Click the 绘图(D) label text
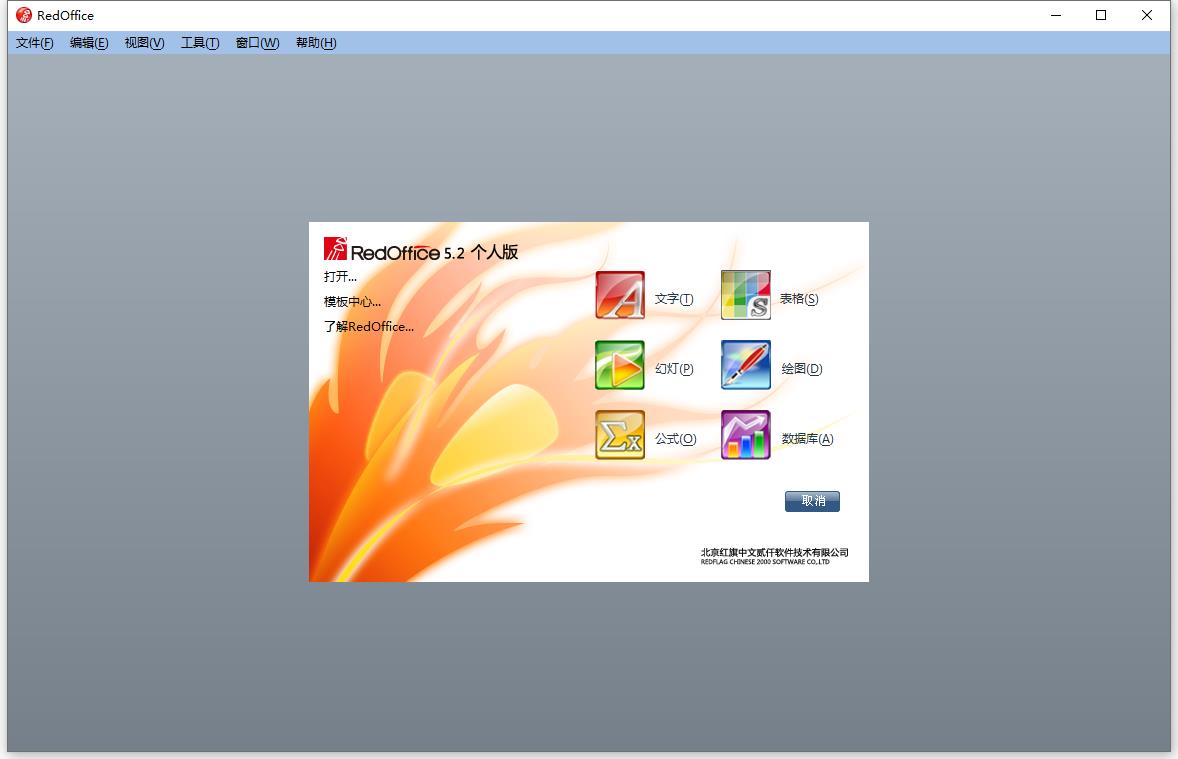Screen dimensions: 1178x759 coord(802,369)
